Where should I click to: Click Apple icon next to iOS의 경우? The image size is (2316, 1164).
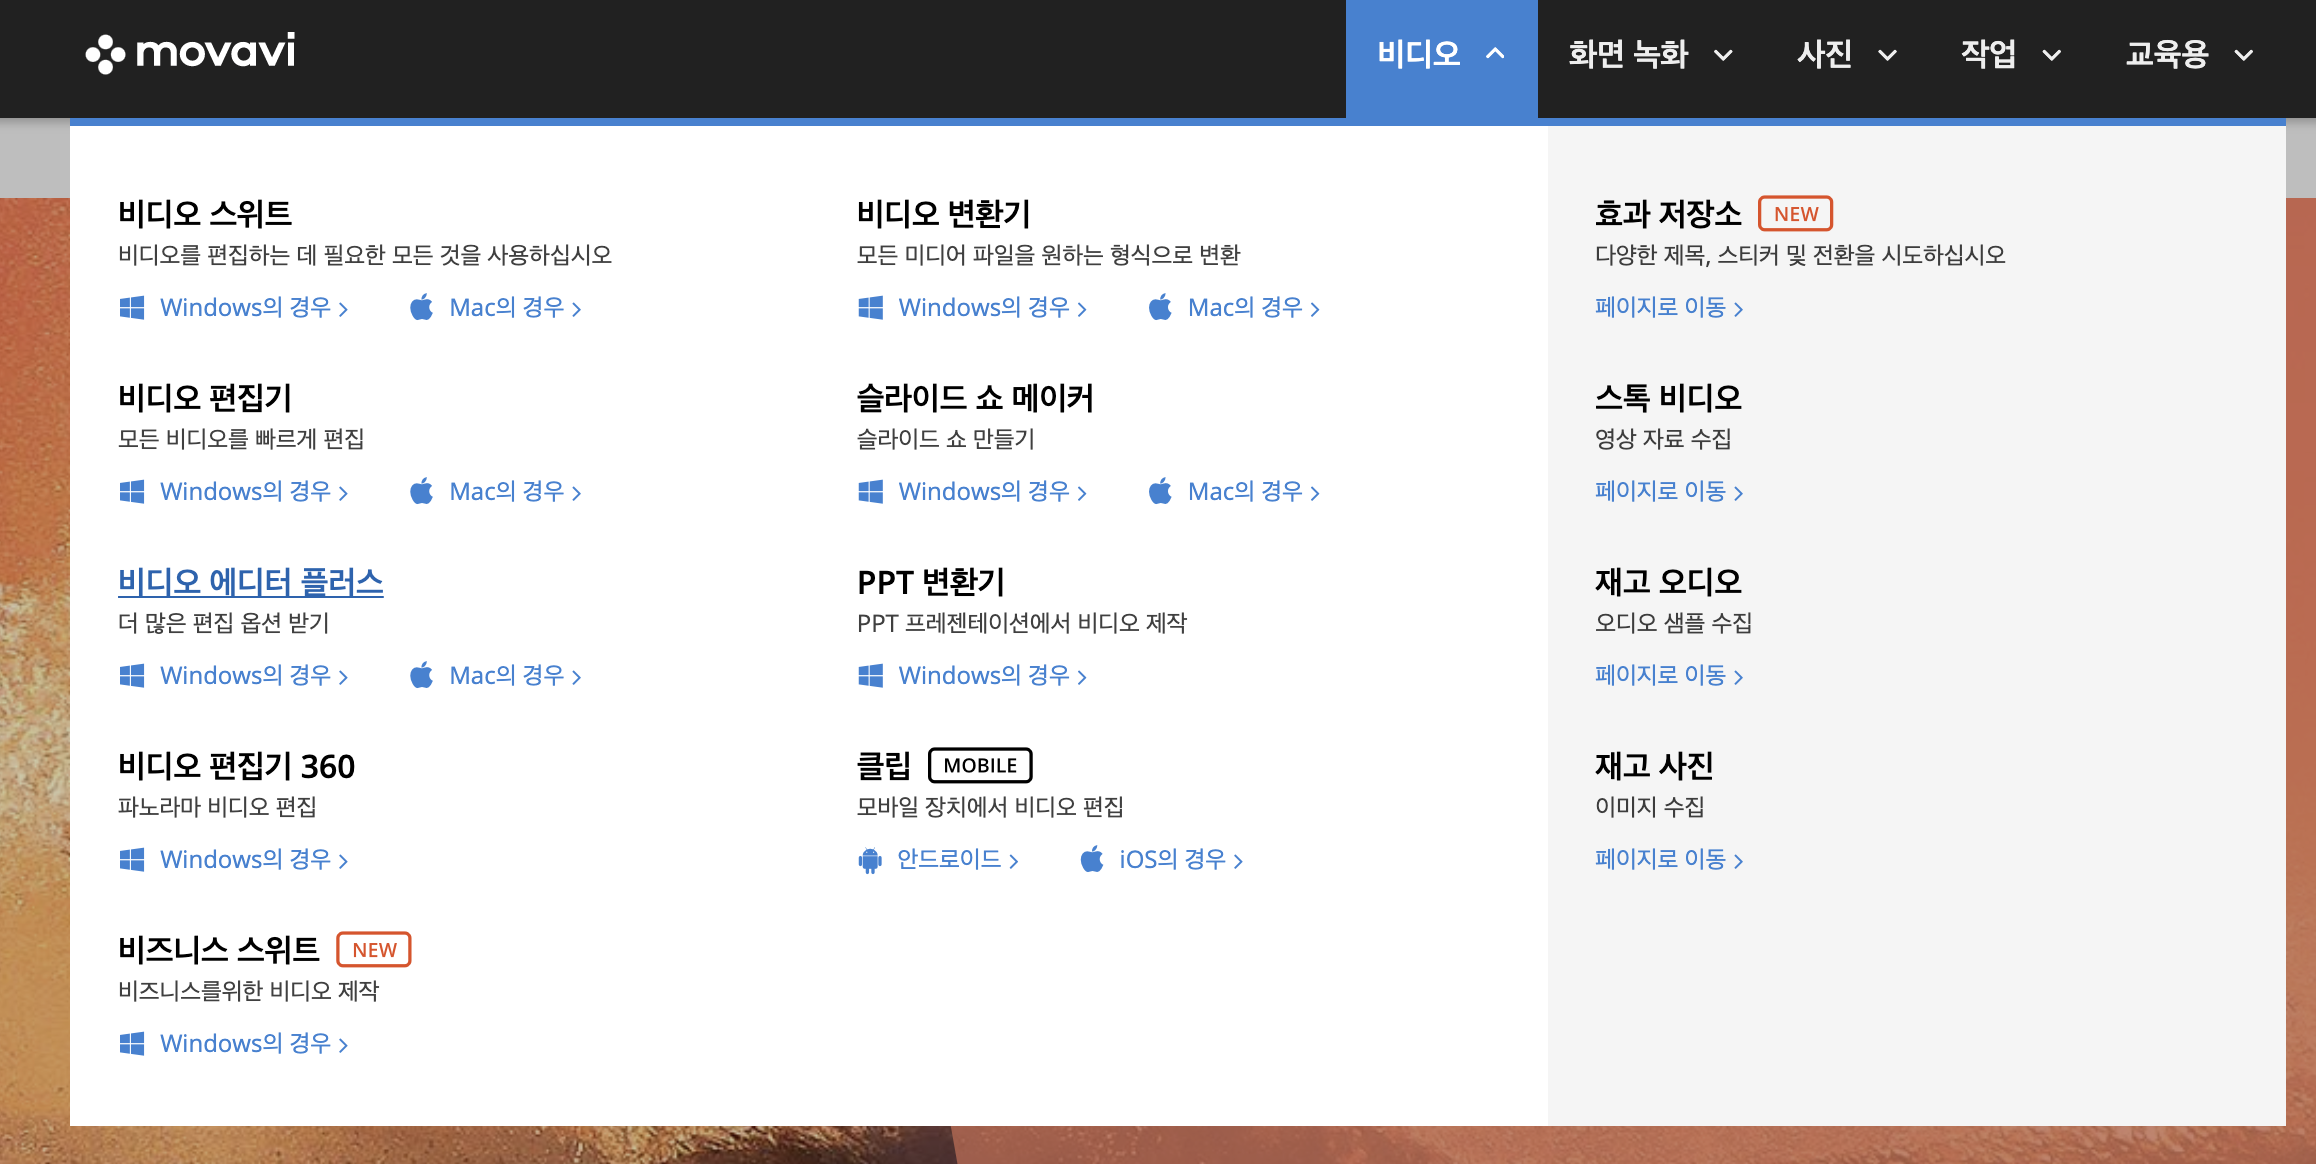point(1092,860)
